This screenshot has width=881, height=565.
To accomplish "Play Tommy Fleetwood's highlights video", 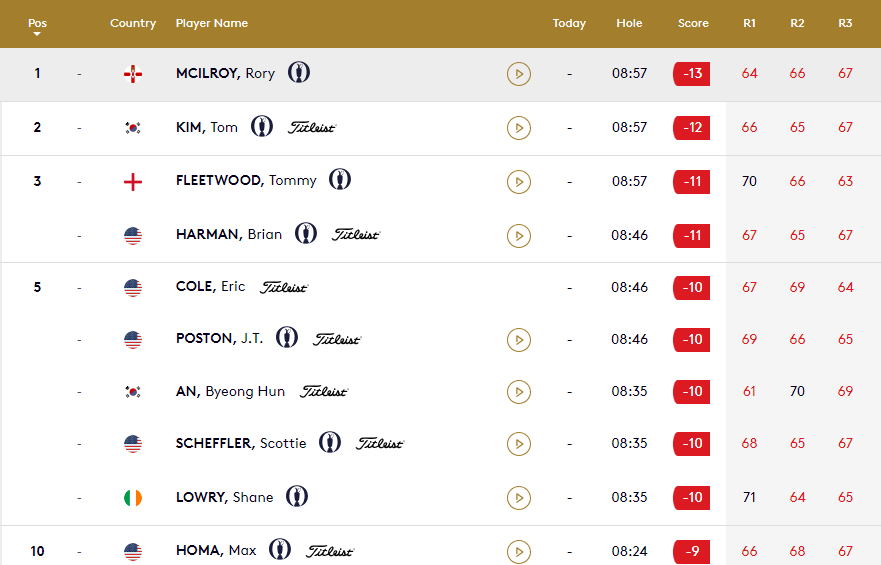I will tap(519, 181).
